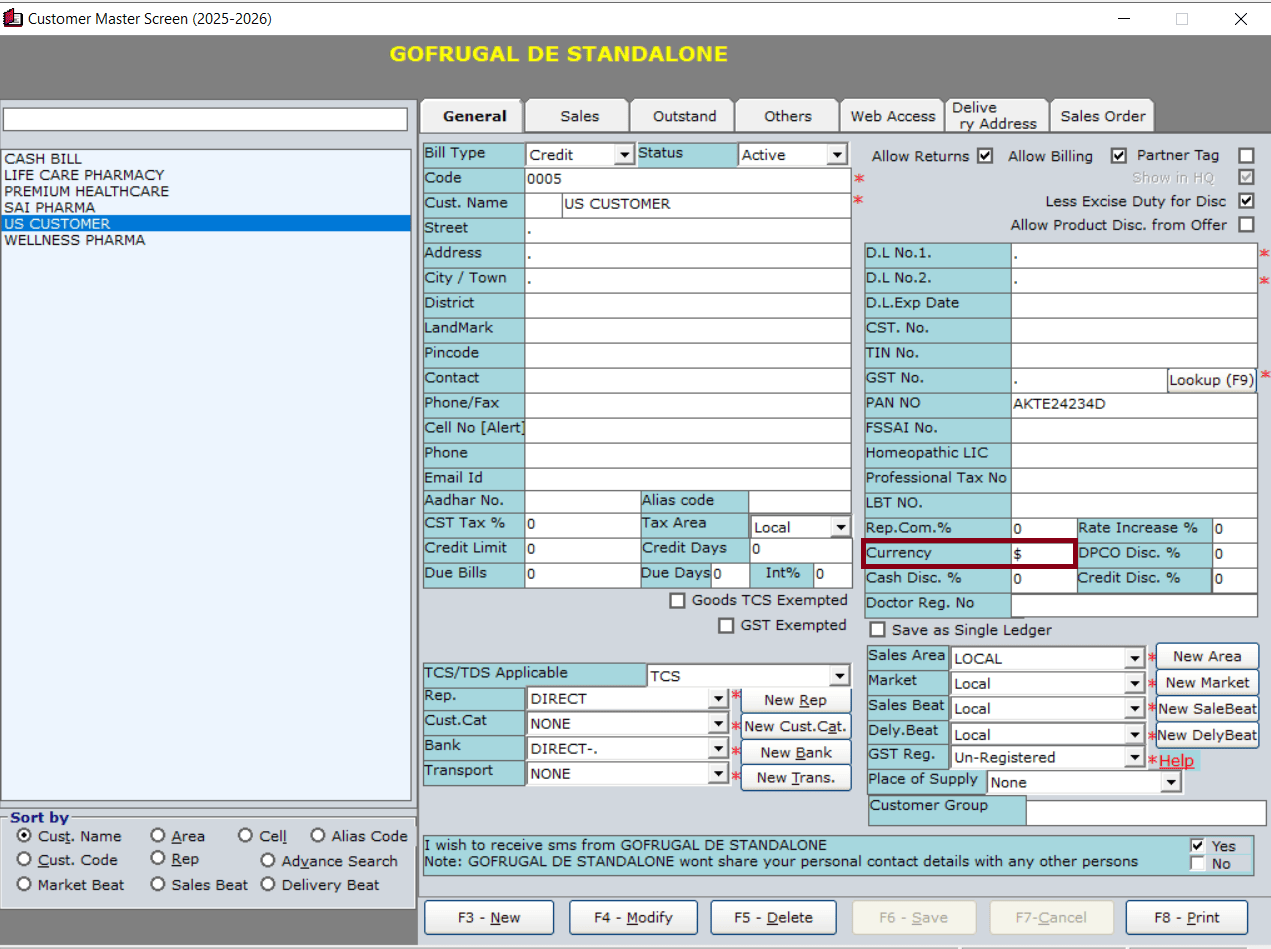Select WELLNESS PHARMA in customer list
The height and width of the screenshot is (949, 1271).
coord(75,240)
